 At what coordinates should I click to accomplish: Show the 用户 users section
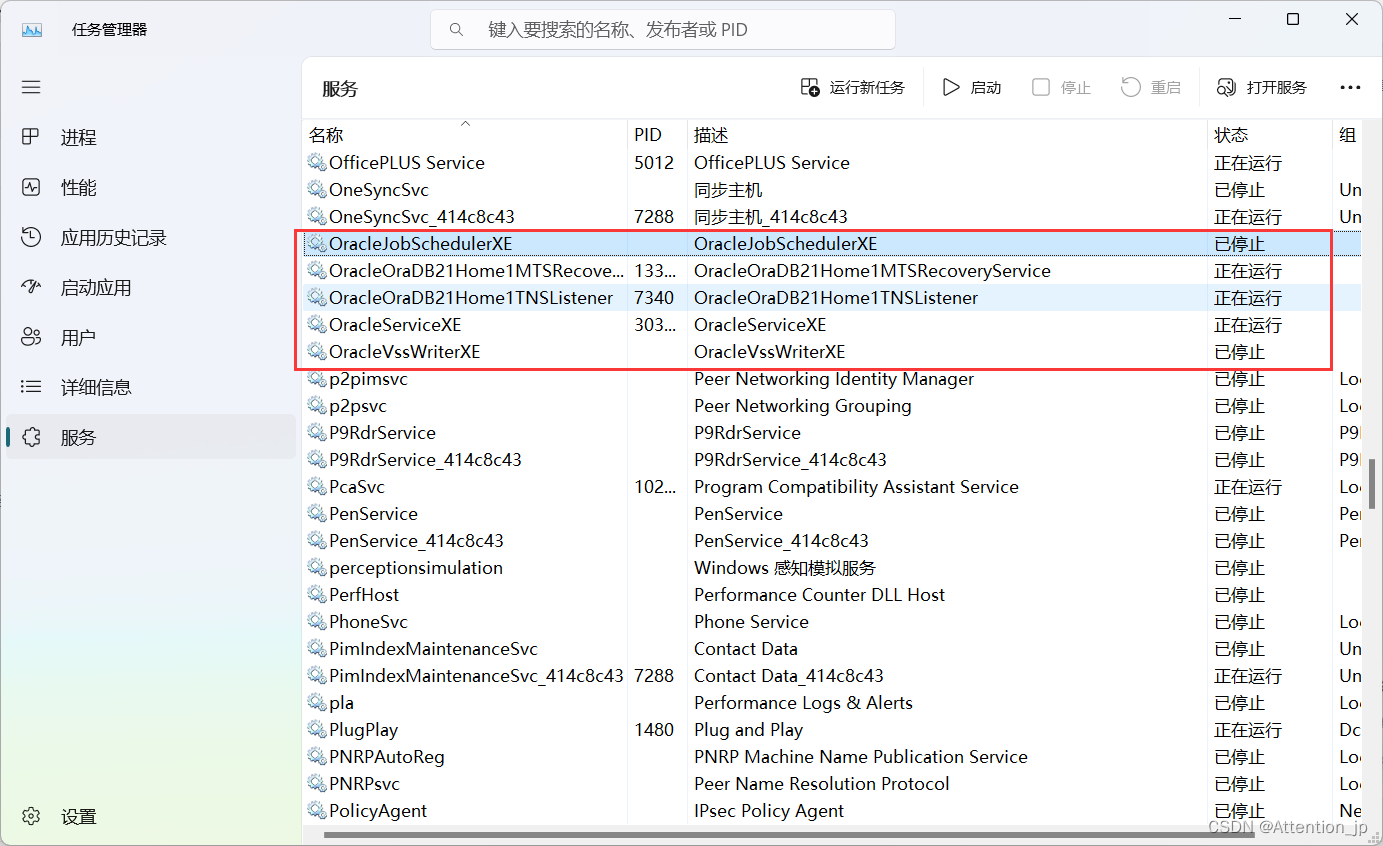(x=80, y=337)
